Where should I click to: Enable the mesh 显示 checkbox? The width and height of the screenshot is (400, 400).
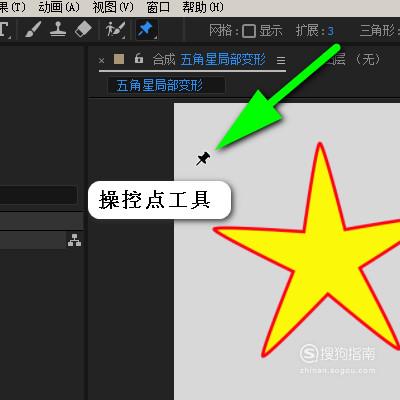click(249, 31)
